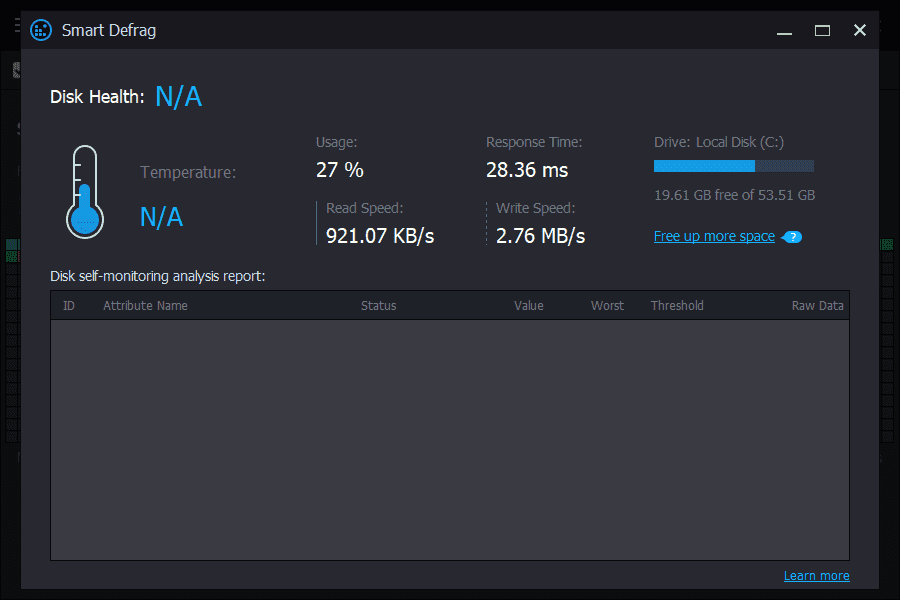Click the Disk Health N/A value
The image size is (900, 600).
coord(179,96)
